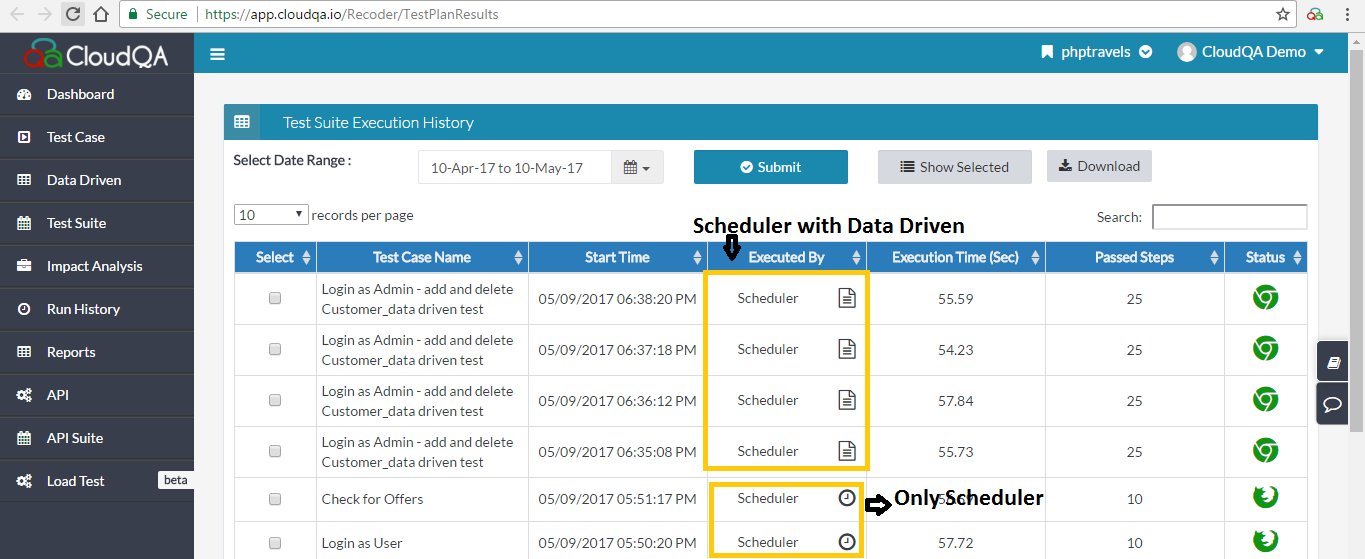
Task: Click the Download button
Action: 1099,166
